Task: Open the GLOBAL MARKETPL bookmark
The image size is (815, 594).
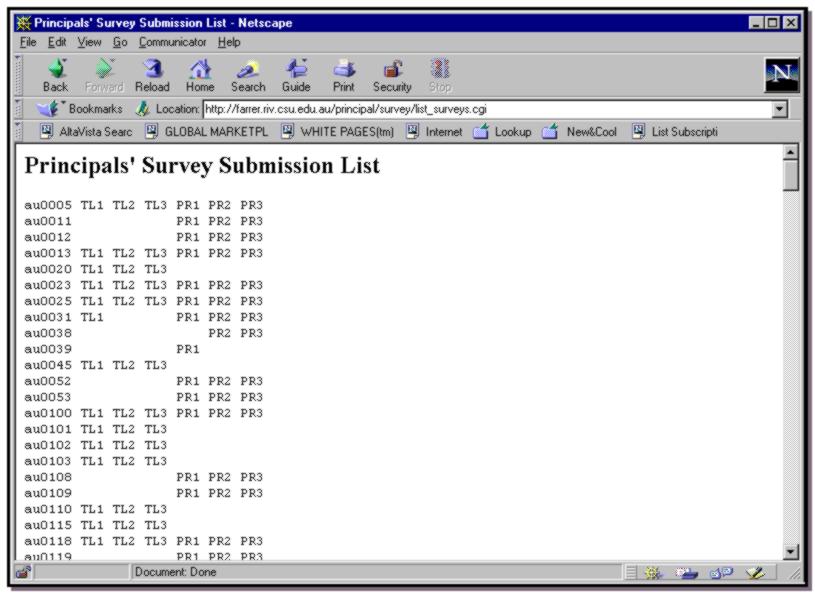Action: 206,132
